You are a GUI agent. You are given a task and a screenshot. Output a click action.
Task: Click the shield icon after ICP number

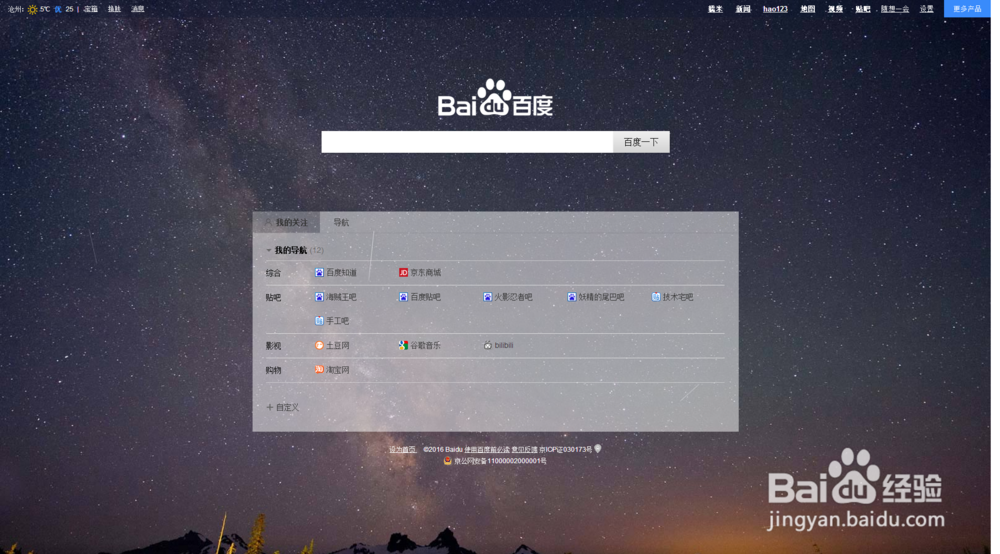[598, 449]
